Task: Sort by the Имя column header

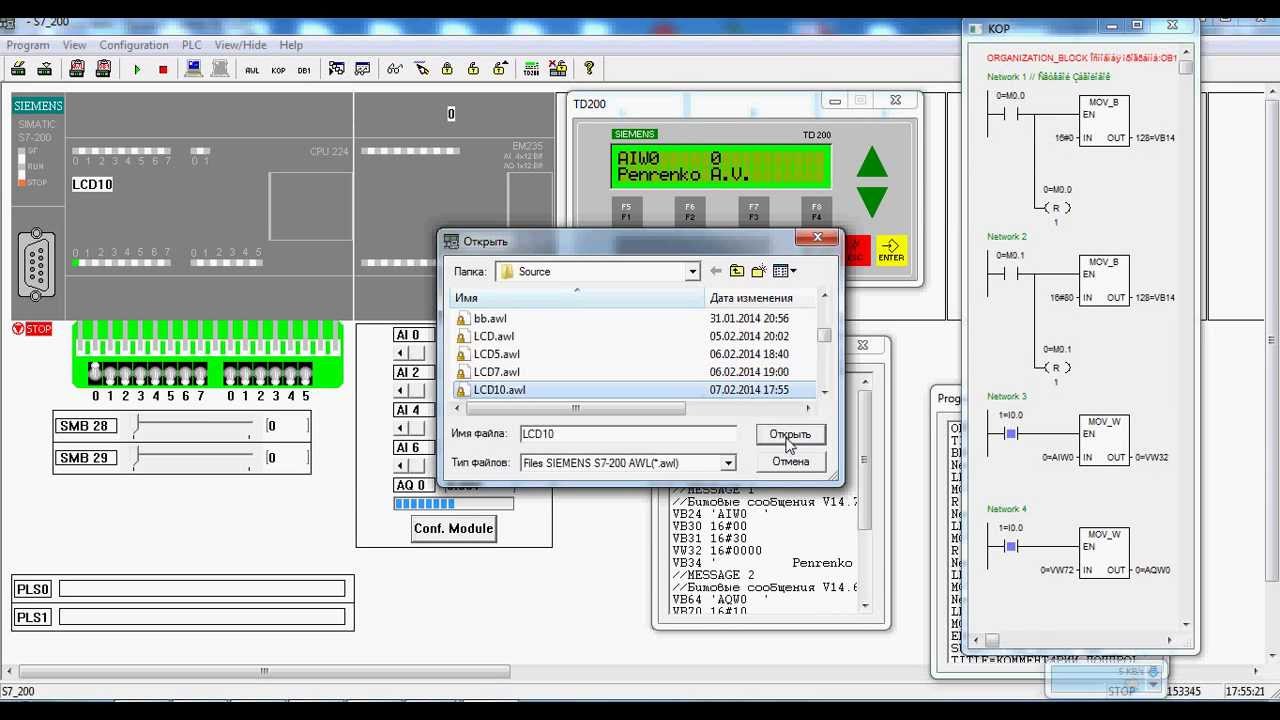Action: [578, 298]
